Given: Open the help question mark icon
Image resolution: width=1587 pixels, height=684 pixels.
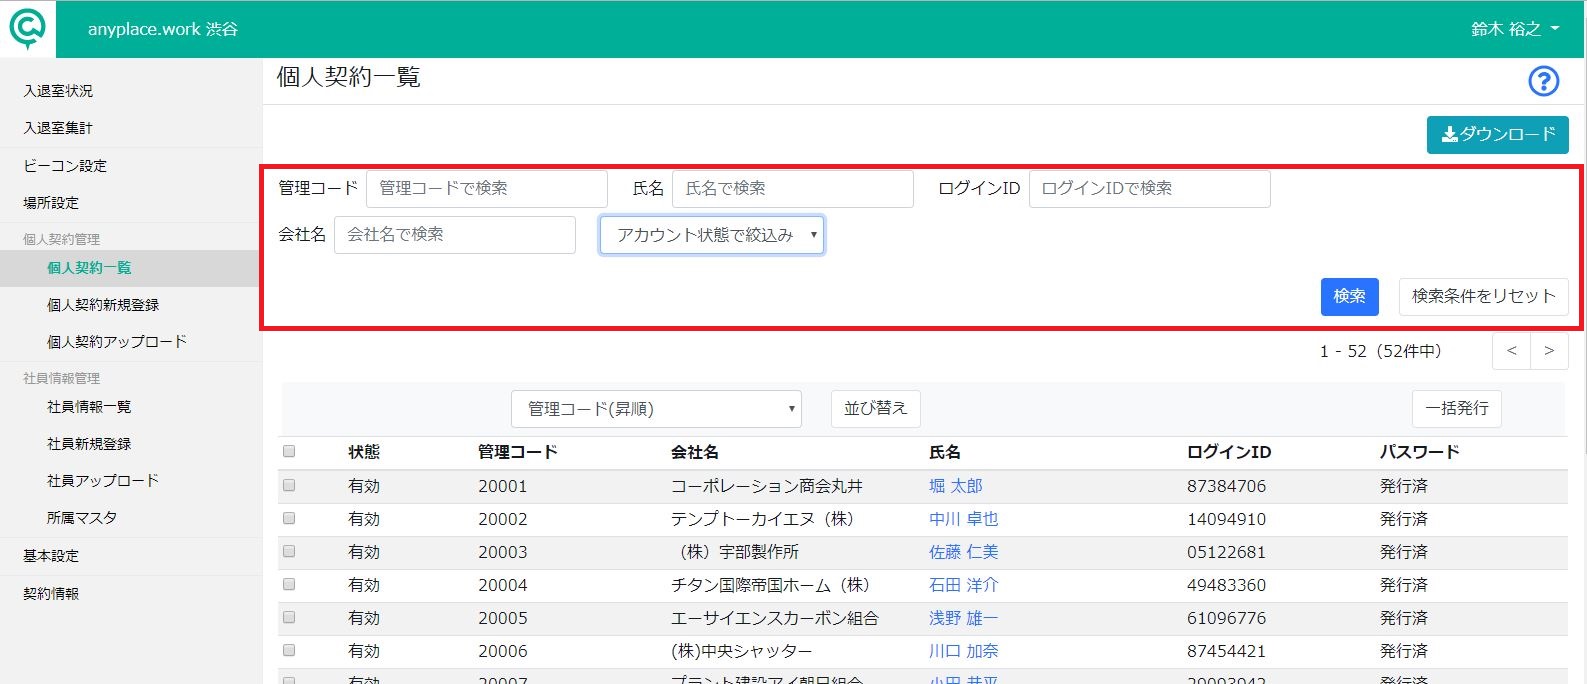Looking at the screenshot, I should pyautogui.click(x=1544, y=81).
